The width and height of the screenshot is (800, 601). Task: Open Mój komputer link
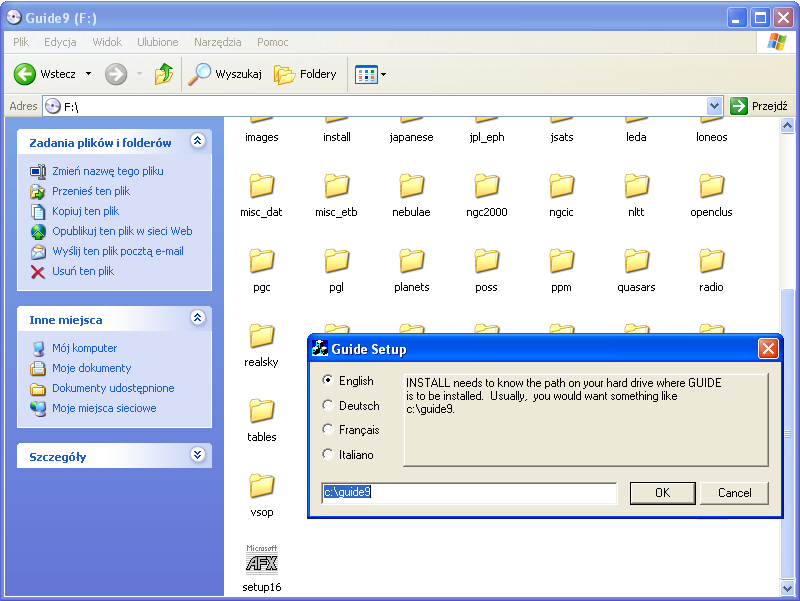pos(84,348)
